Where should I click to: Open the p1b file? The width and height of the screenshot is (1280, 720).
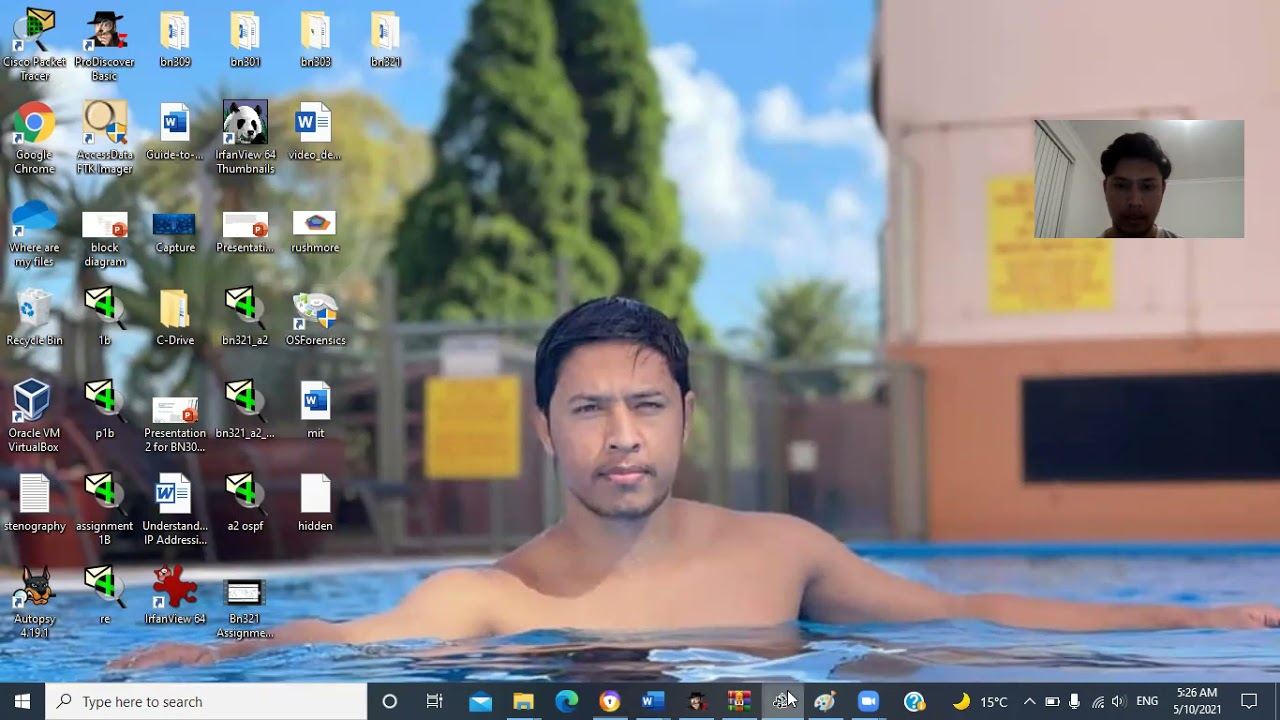pos(104,410)
